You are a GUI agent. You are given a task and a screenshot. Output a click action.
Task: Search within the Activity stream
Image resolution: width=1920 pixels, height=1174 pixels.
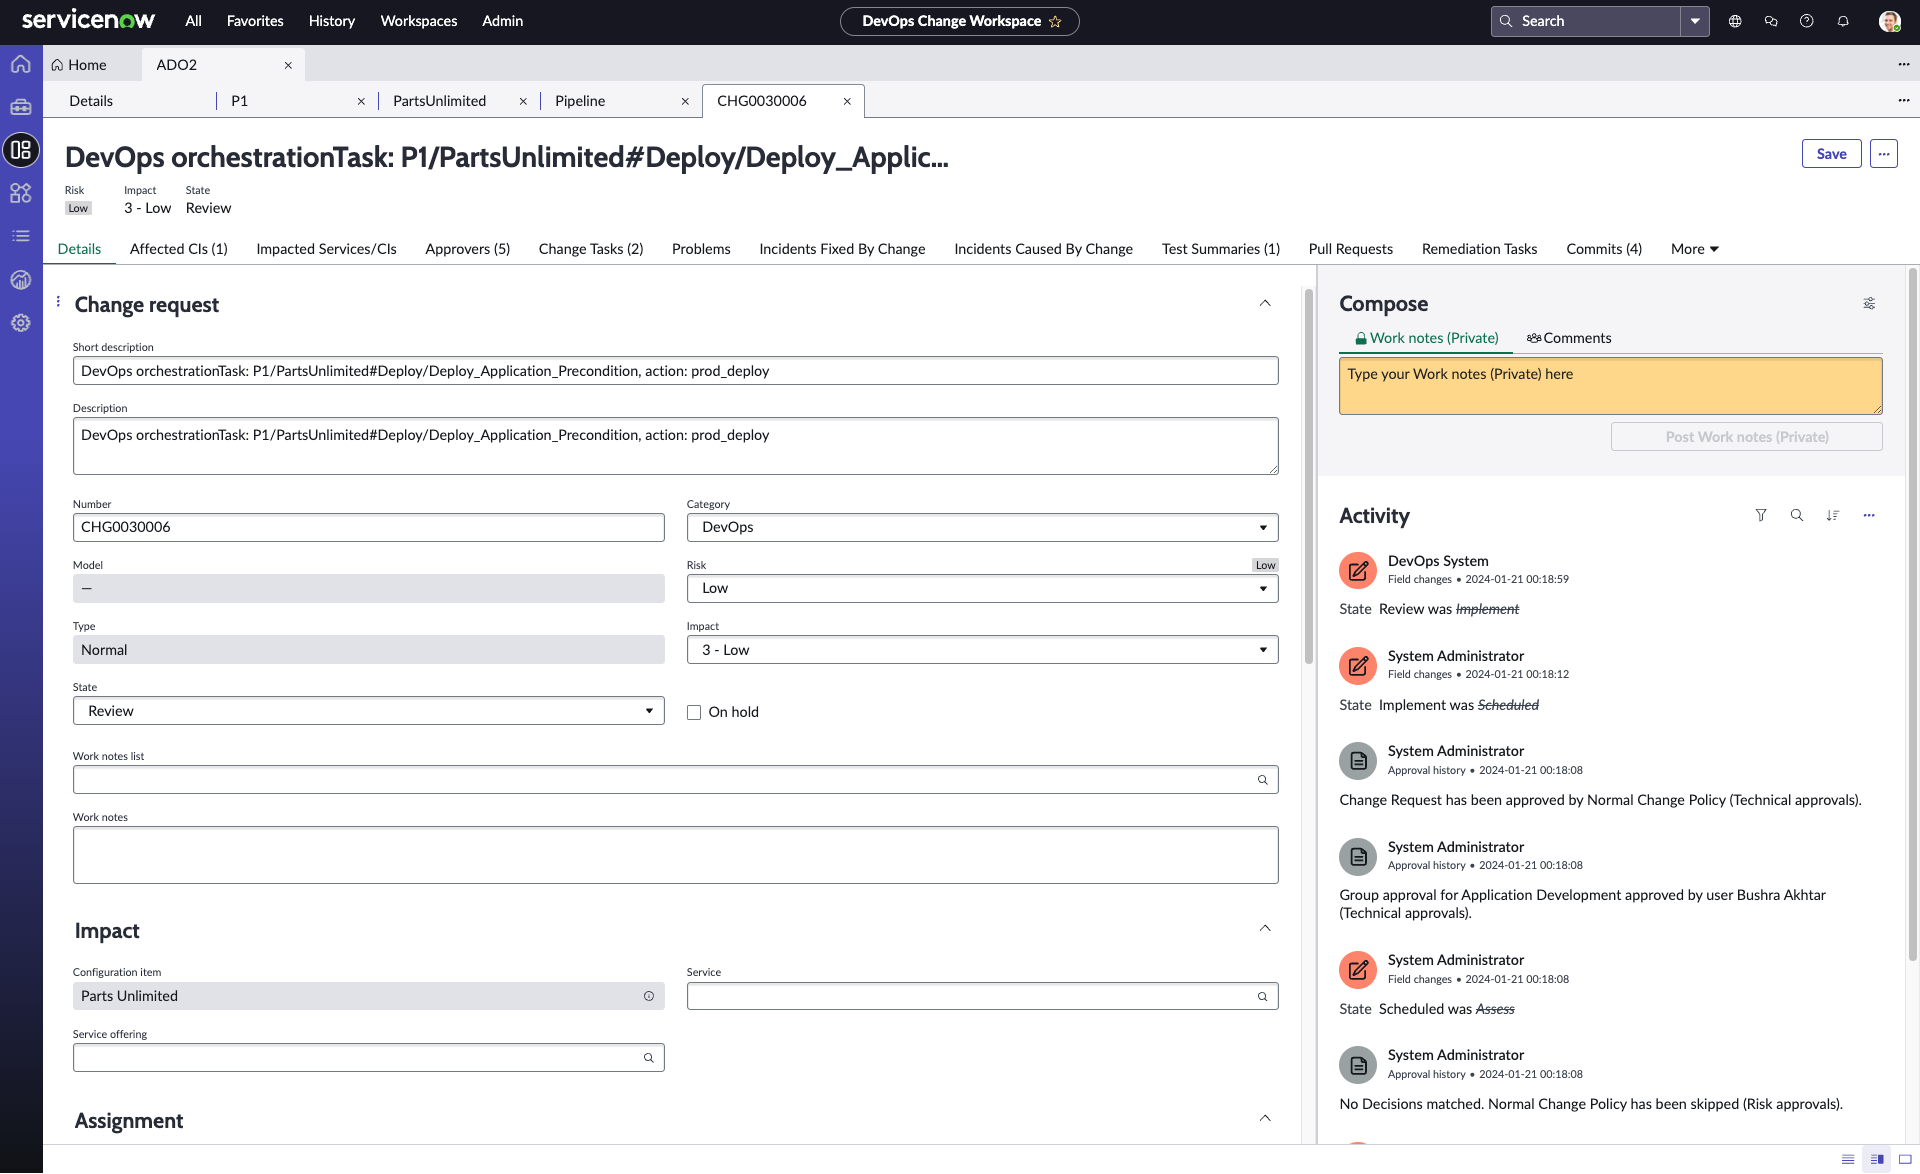point(1797,515)
